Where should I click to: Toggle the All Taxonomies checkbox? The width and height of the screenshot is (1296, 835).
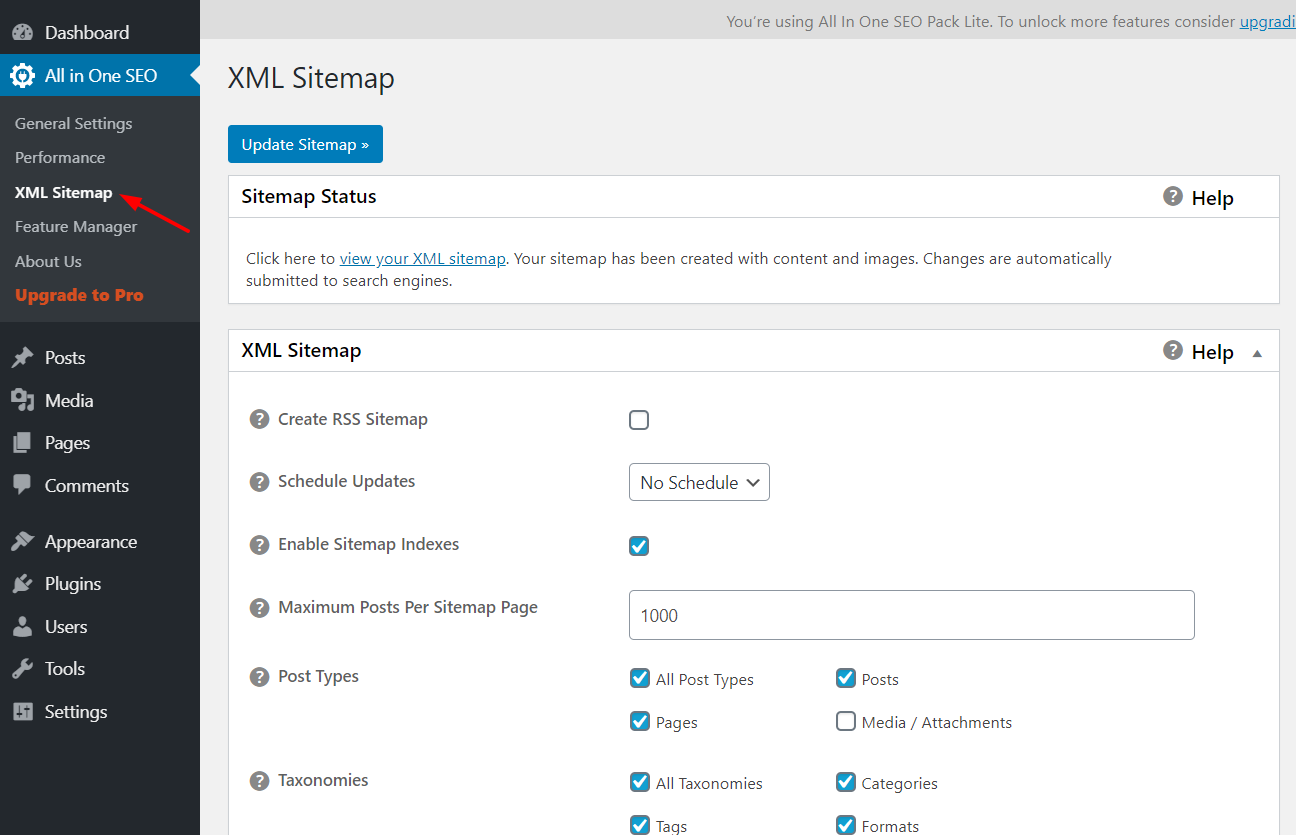coord(640,782)
